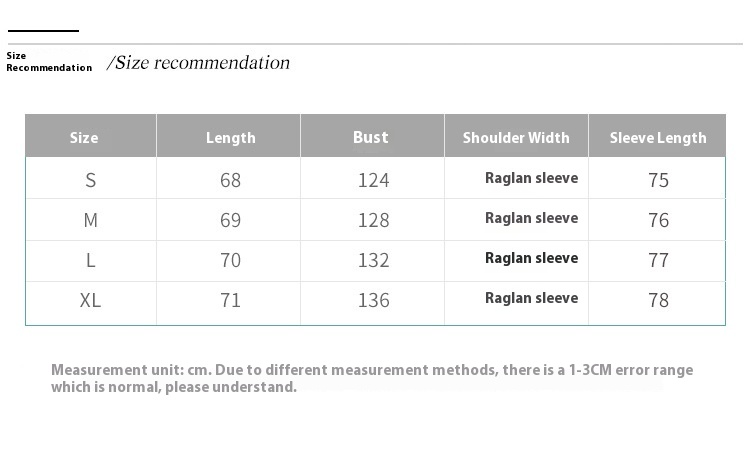
Task: Click the bust value 136
Action: tap(373, 300)
